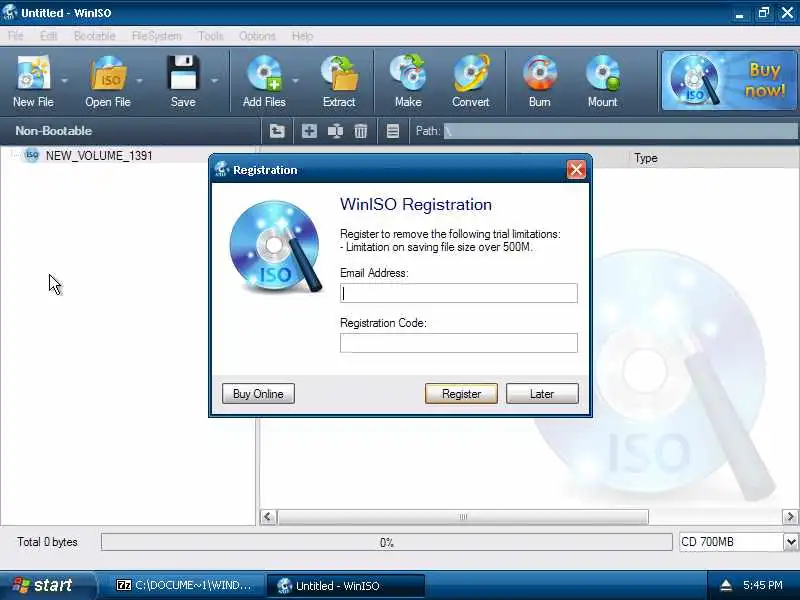
Task: Click the Registration Code input field
Action: [x=459, y=343]
